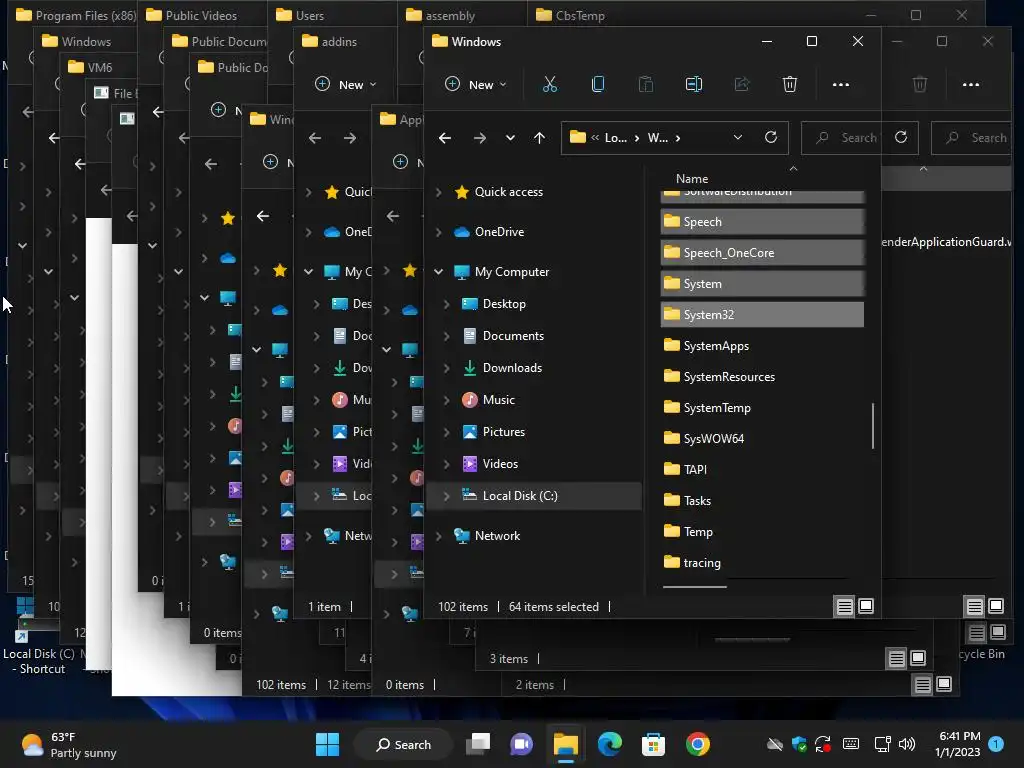This screenshot has height=768, width=1024.
Task: Select the SystemResources folder
Action: coord(762,377)
